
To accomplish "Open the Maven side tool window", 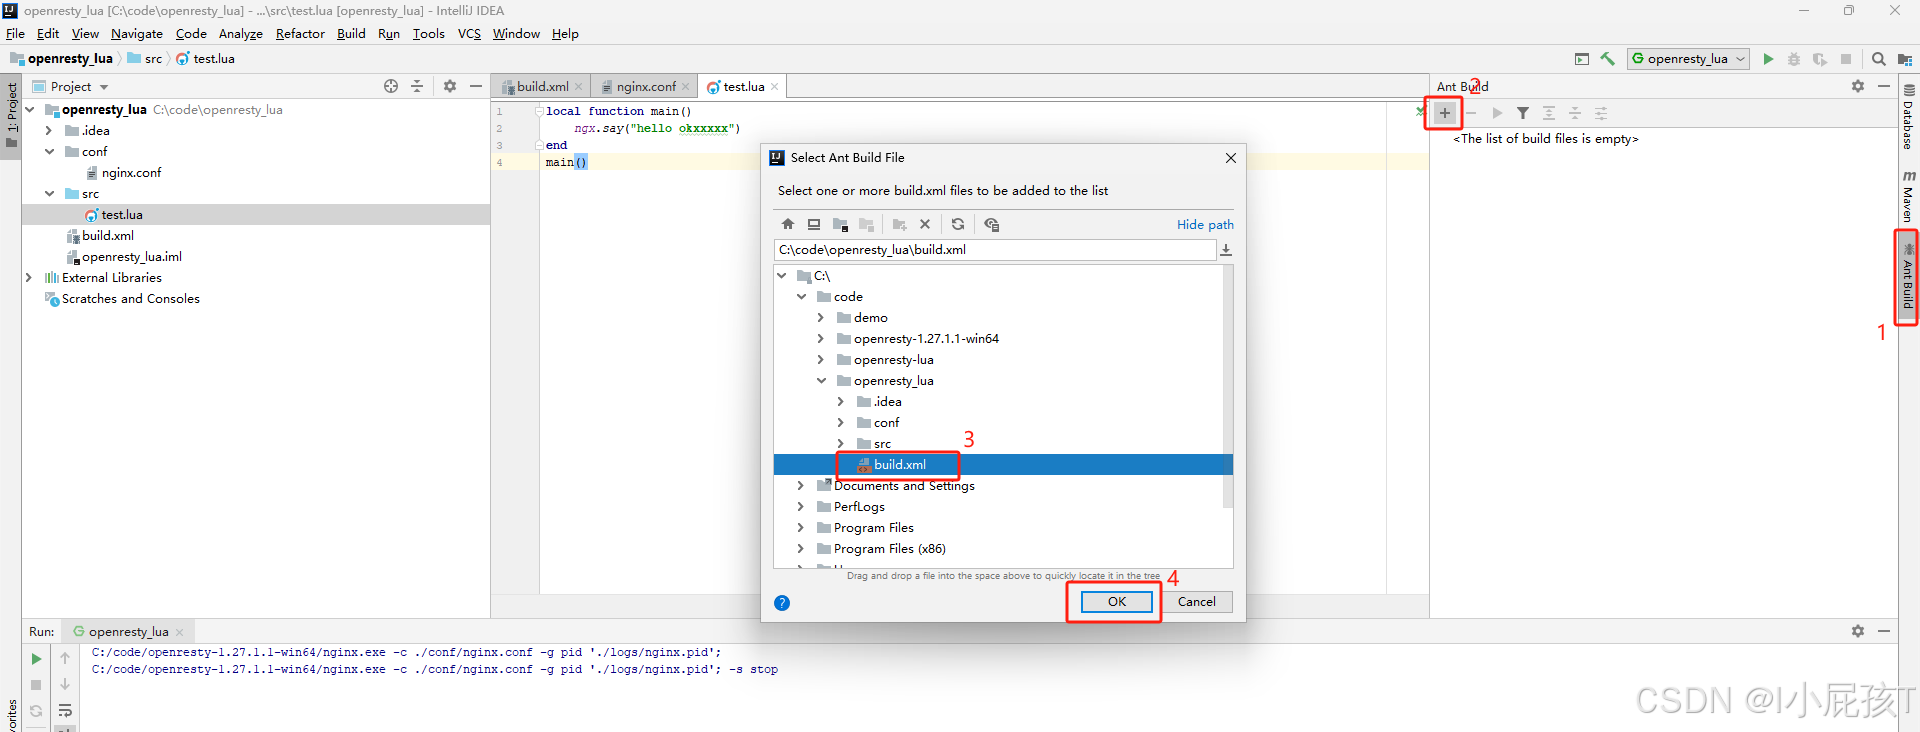I will click(1909, 196).
